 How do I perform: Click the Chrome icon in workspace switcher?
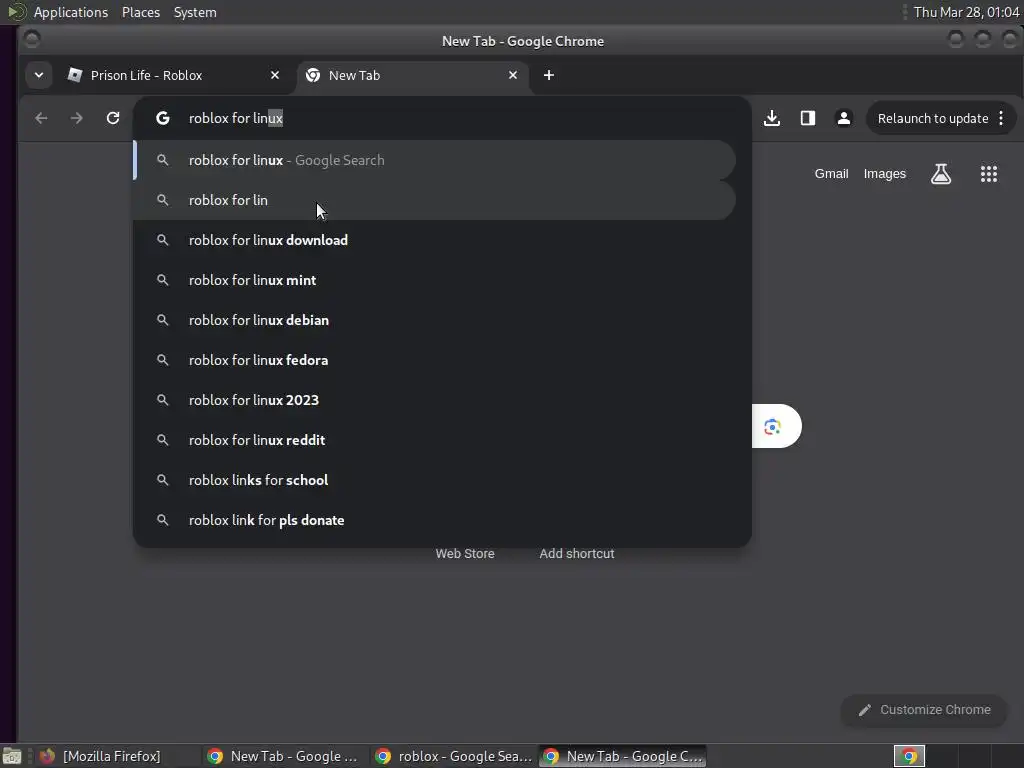909,756
